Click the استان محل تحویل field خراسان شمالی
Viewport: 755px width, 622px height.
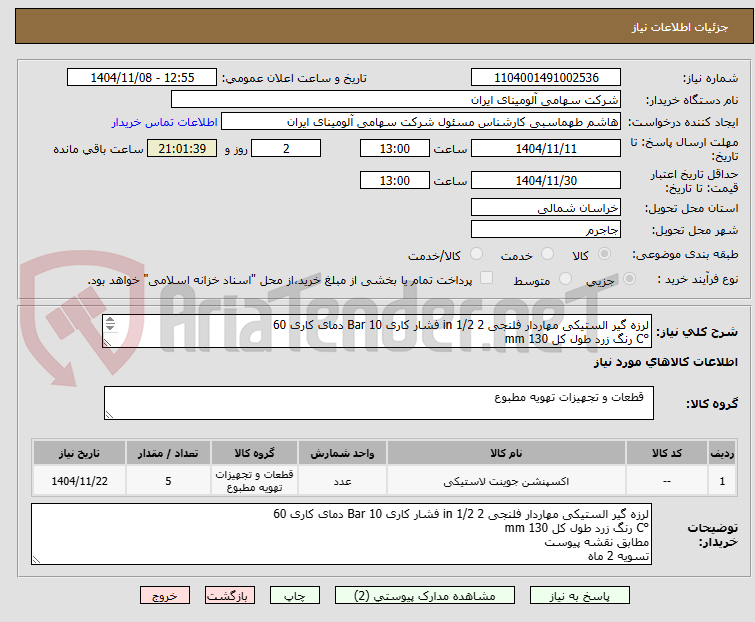tap(546, 207)
